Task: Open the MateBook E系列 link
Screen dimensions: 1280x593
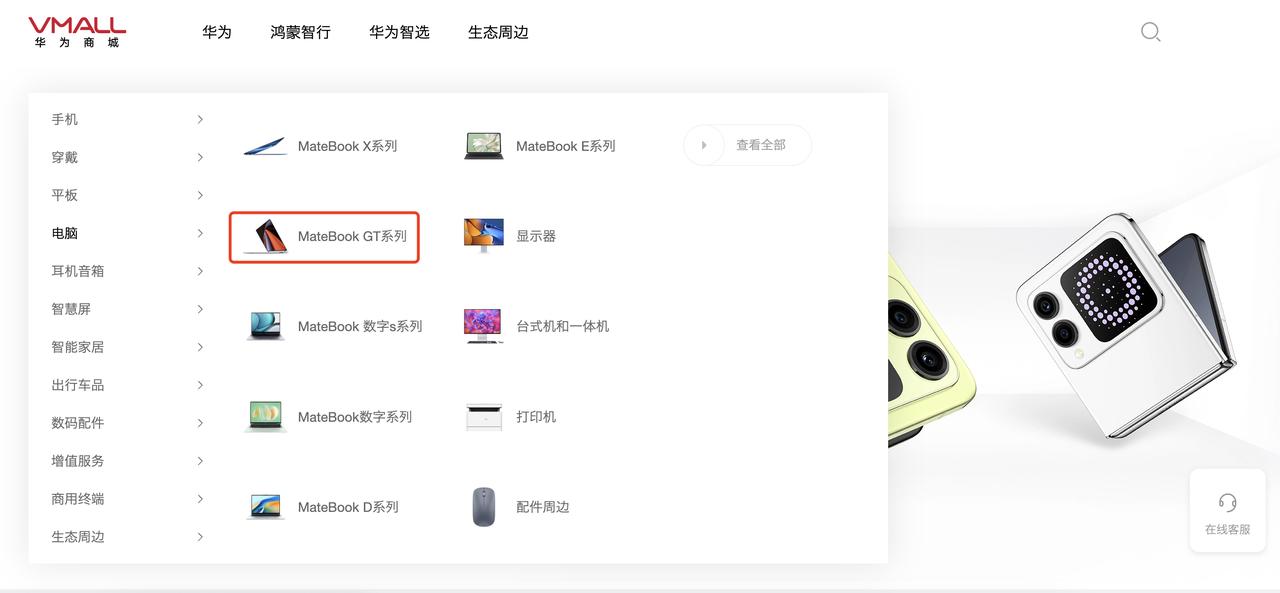Action: [x=565, y=146]
